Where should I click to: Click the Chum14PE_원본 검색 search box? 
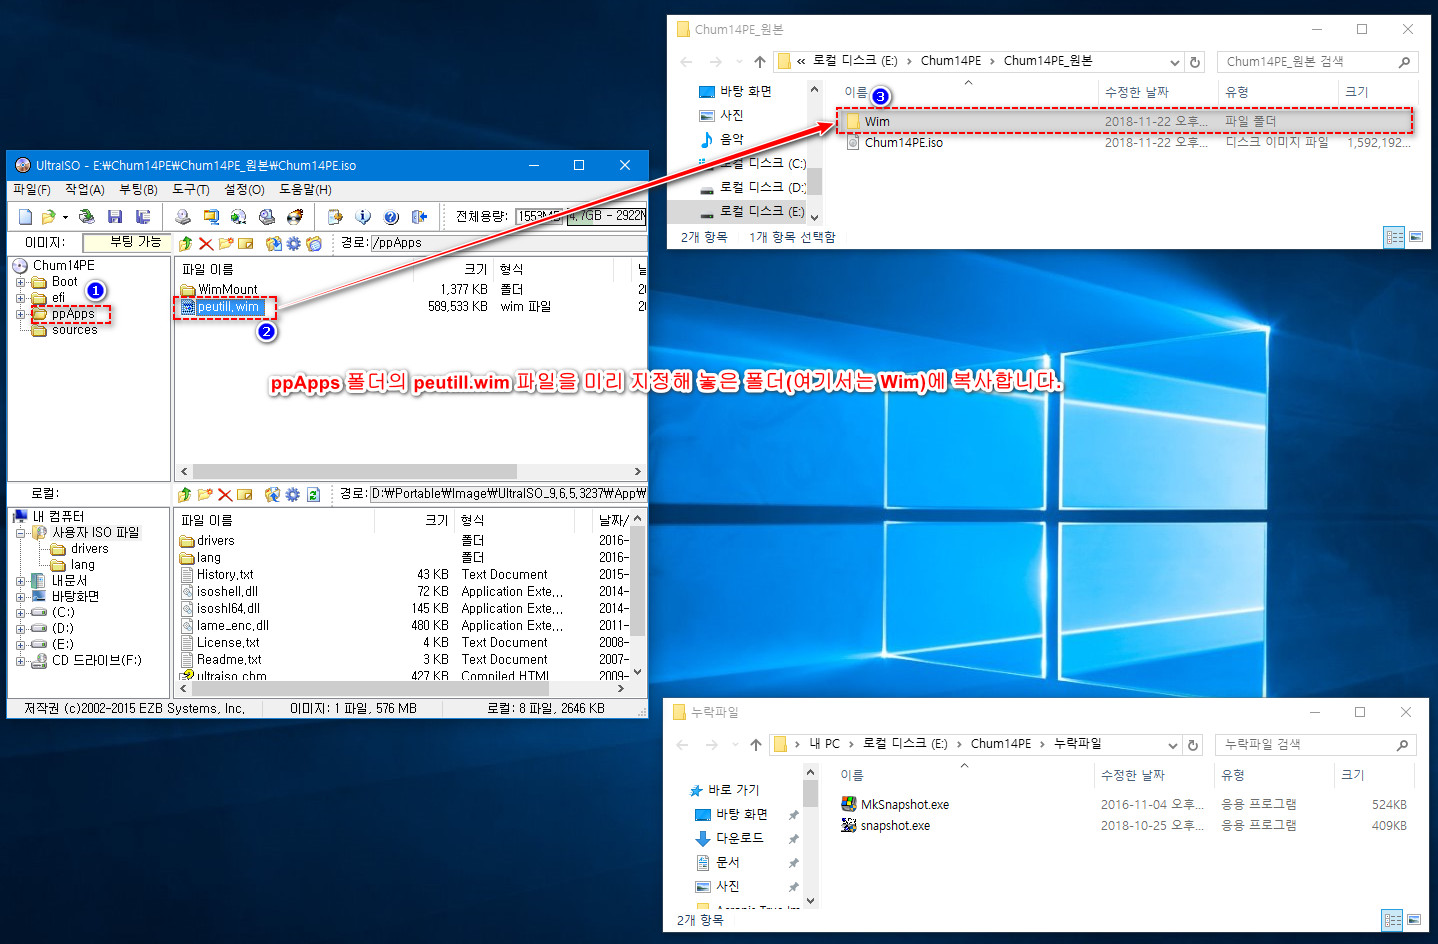pyautogui.click(x=1318, y=62)
